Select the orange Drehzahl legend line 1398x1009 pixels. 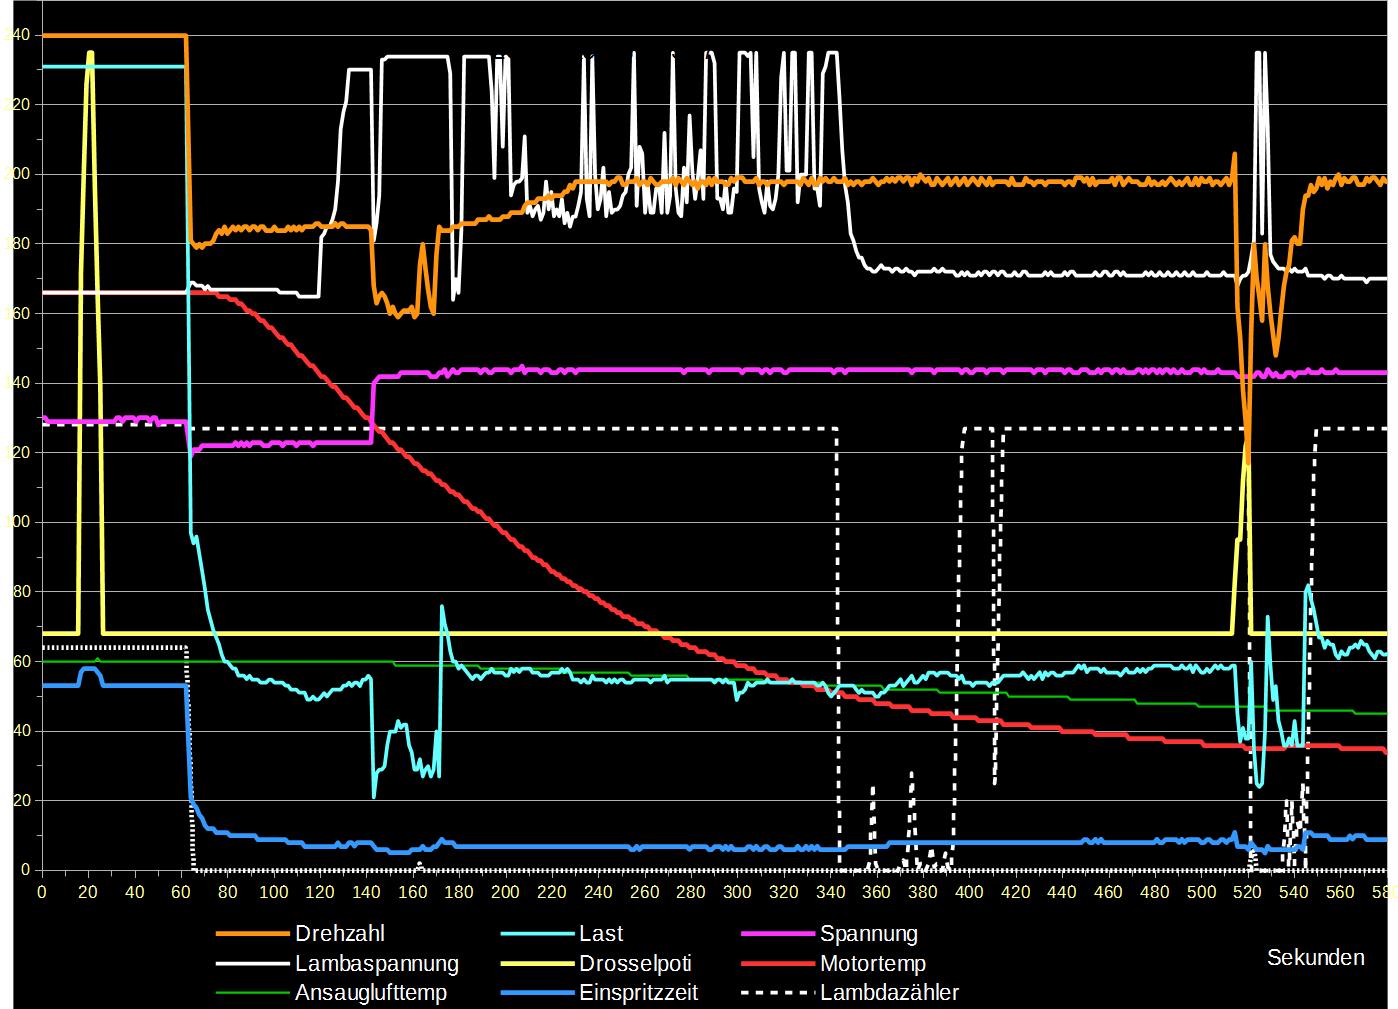point(251,934)
